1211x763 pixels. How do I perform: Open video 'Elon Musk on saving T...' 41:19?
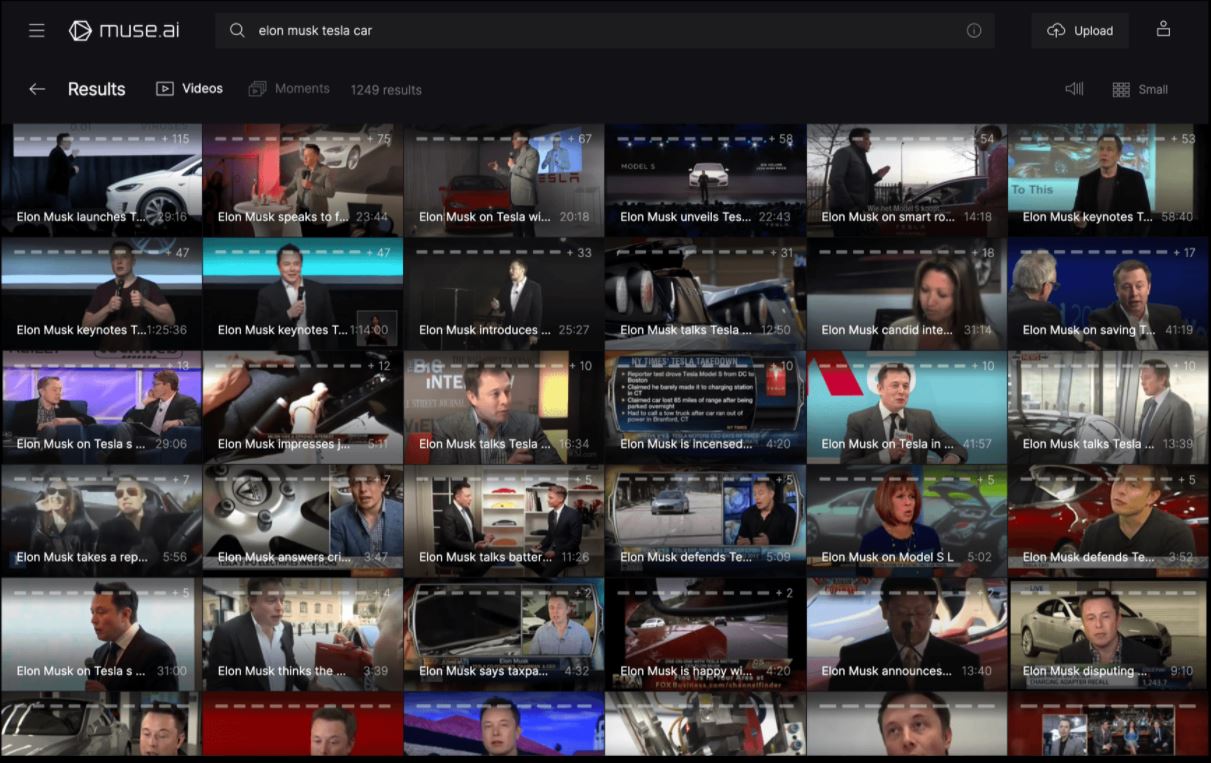1108,294
